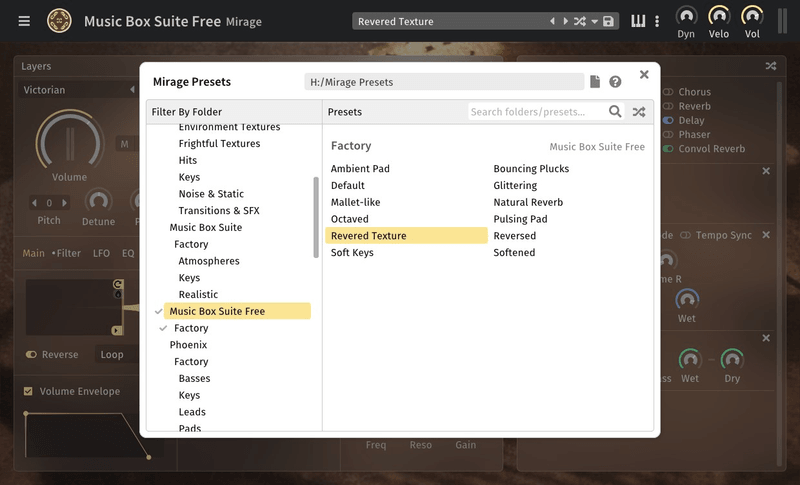Switch to the Main layer tab
The image size is (800, 485).
click(x=33, y=253)
